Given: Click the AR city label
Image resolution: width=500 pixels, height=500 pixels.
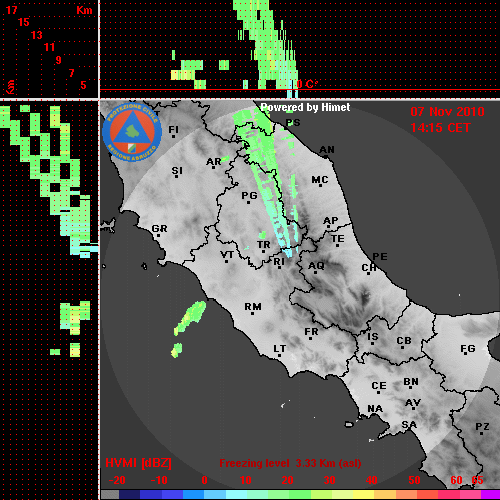Looking at the screenshot, I should tap(214, 162).
